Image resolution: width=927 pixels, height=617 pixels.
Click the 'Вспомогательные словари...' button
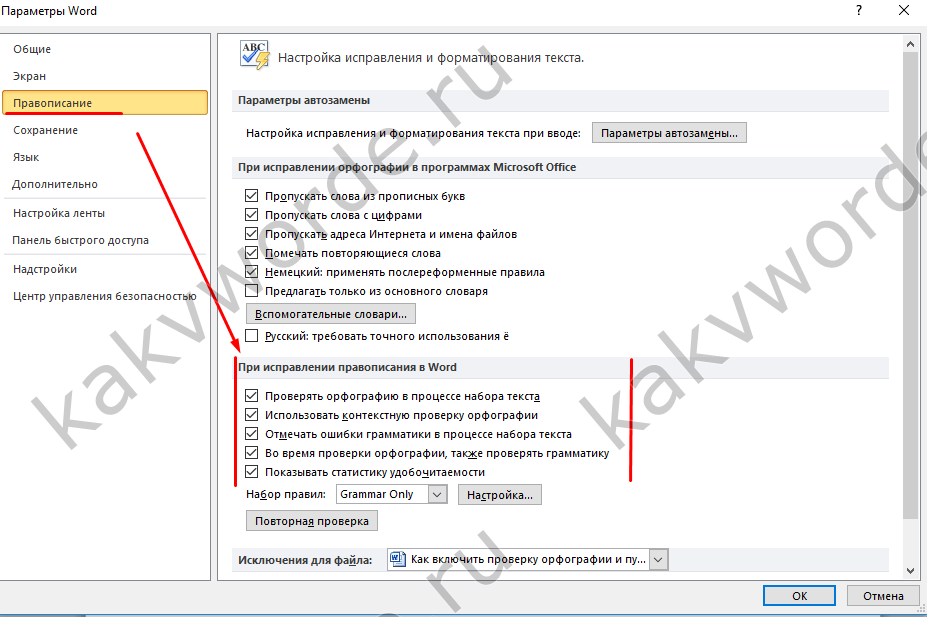[x=330, y=314]
